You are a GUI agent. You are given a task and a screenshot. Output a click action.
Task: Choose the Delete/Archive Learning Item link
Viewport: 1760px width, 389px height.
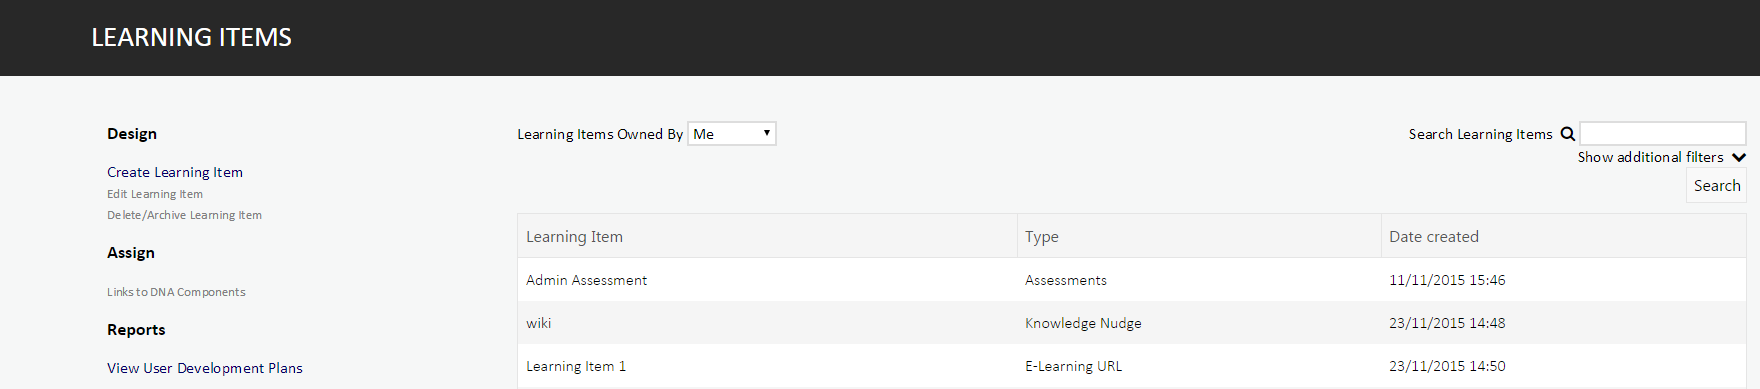pyautogui.click(x=184, y=215)
